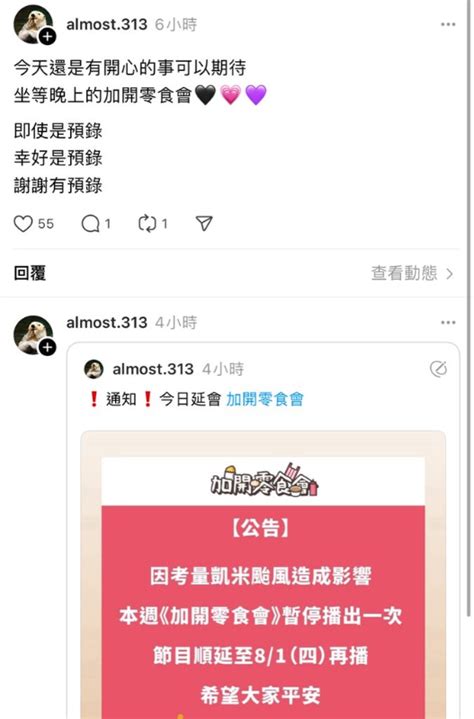474x719 pixels.
Task: Open almost.313 profile from reply username
Action: click(x=107, y=322)
